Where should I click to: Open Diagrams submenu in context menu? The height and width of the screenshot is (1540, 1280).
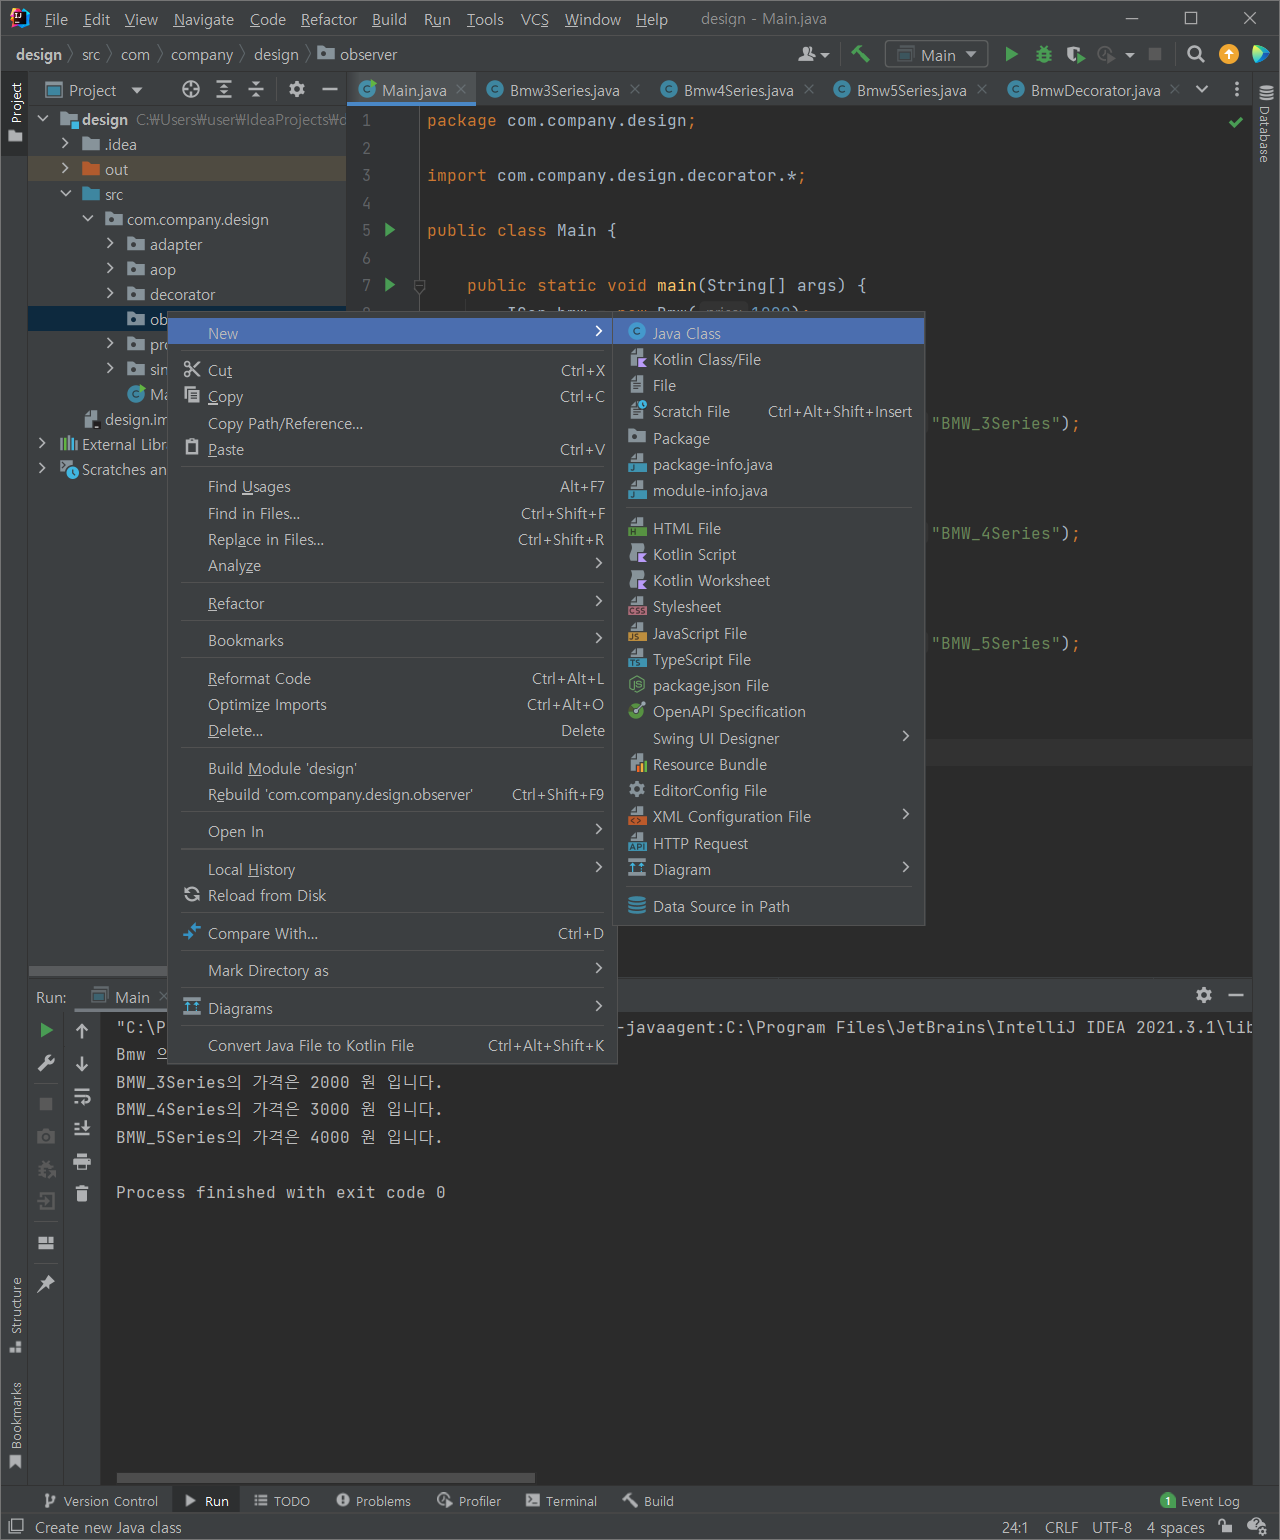pyautogui.click(x=393, y=1008)
